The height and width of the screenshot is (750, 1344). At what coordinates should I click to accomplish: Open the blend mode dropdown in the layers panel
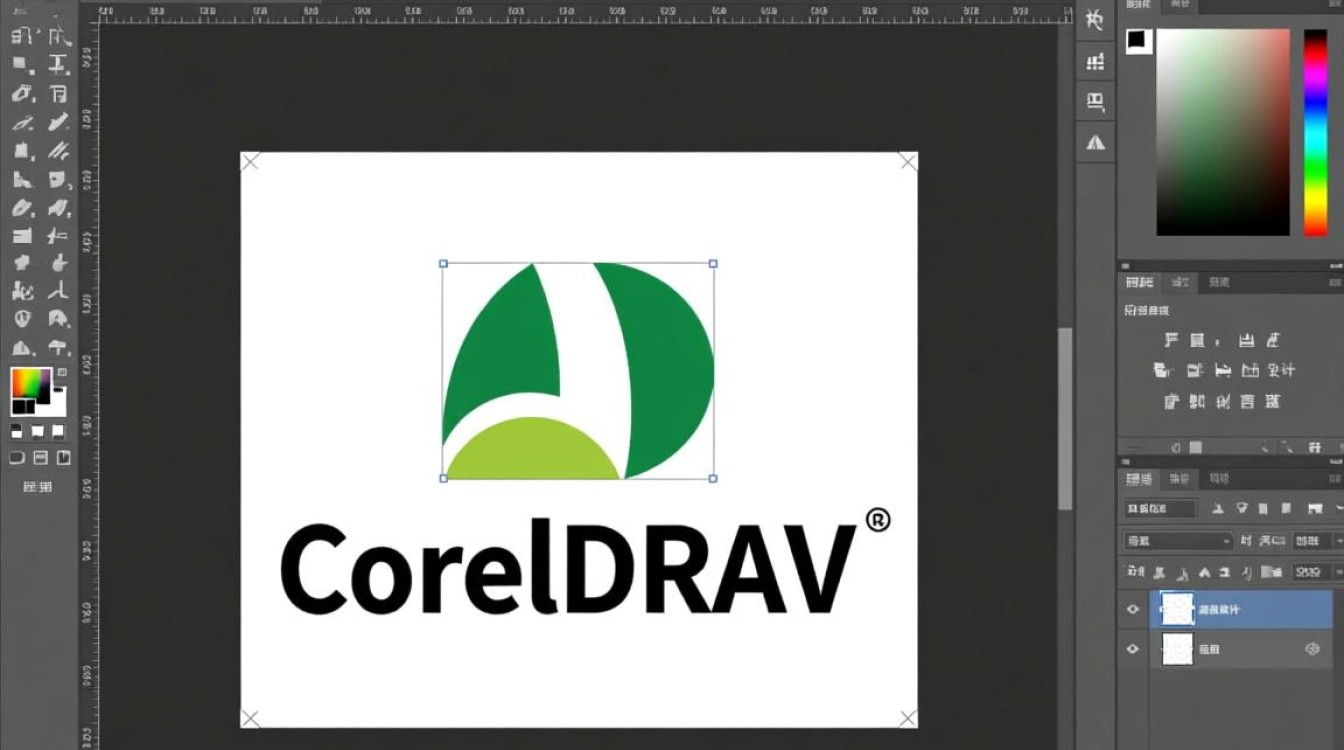(x=1178, y=541)
